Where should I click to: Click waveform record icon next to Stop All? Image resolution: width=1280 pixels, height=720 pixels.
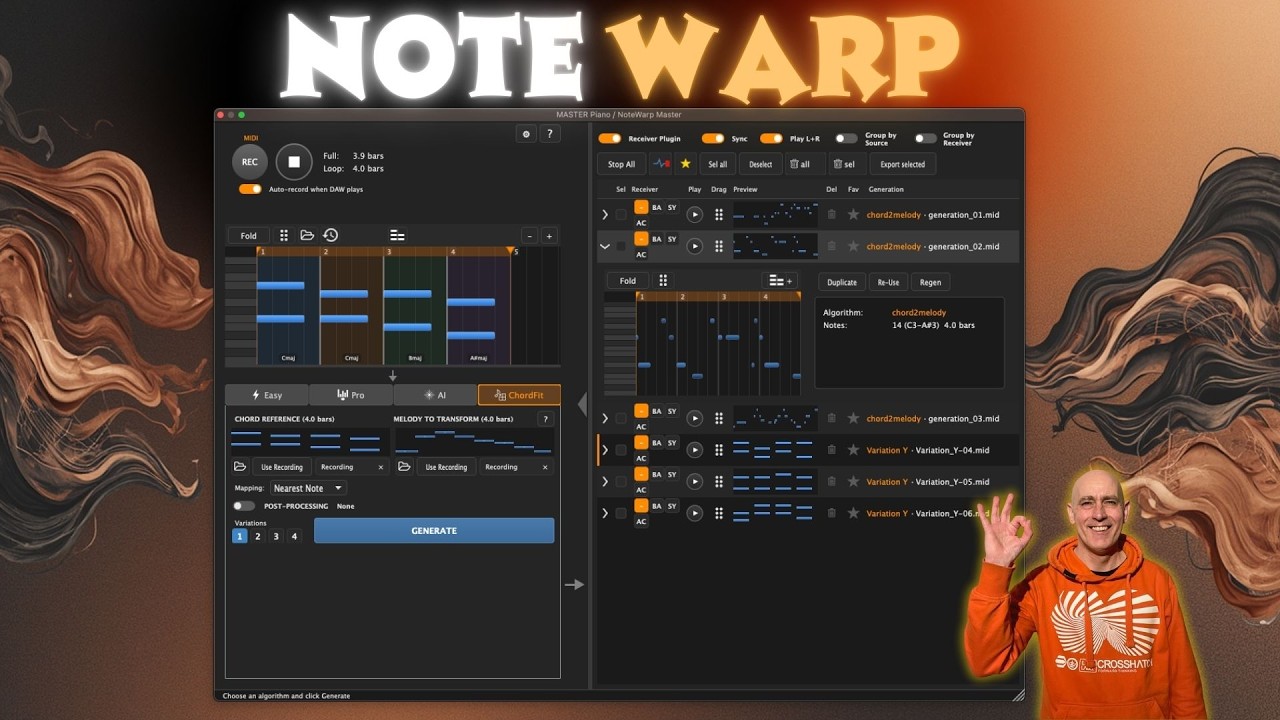click(661, 164)
